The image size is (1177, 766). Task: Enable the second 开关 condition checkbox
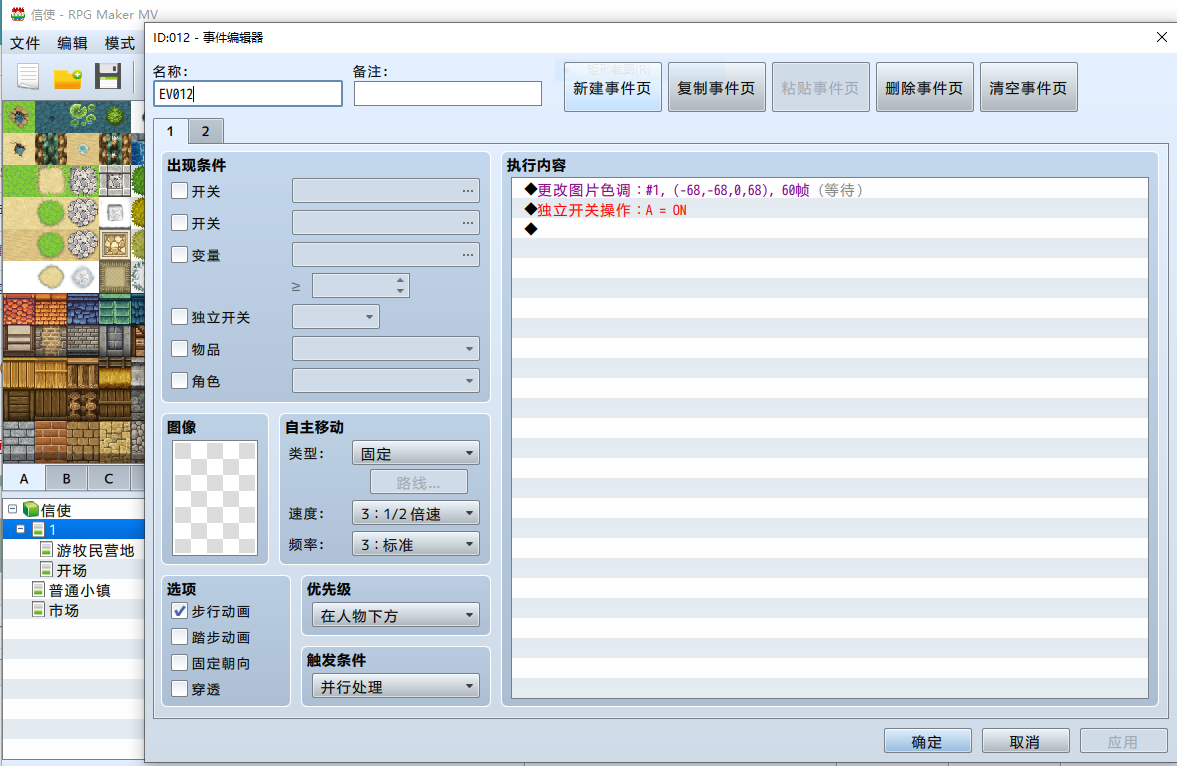click(179, 223)
